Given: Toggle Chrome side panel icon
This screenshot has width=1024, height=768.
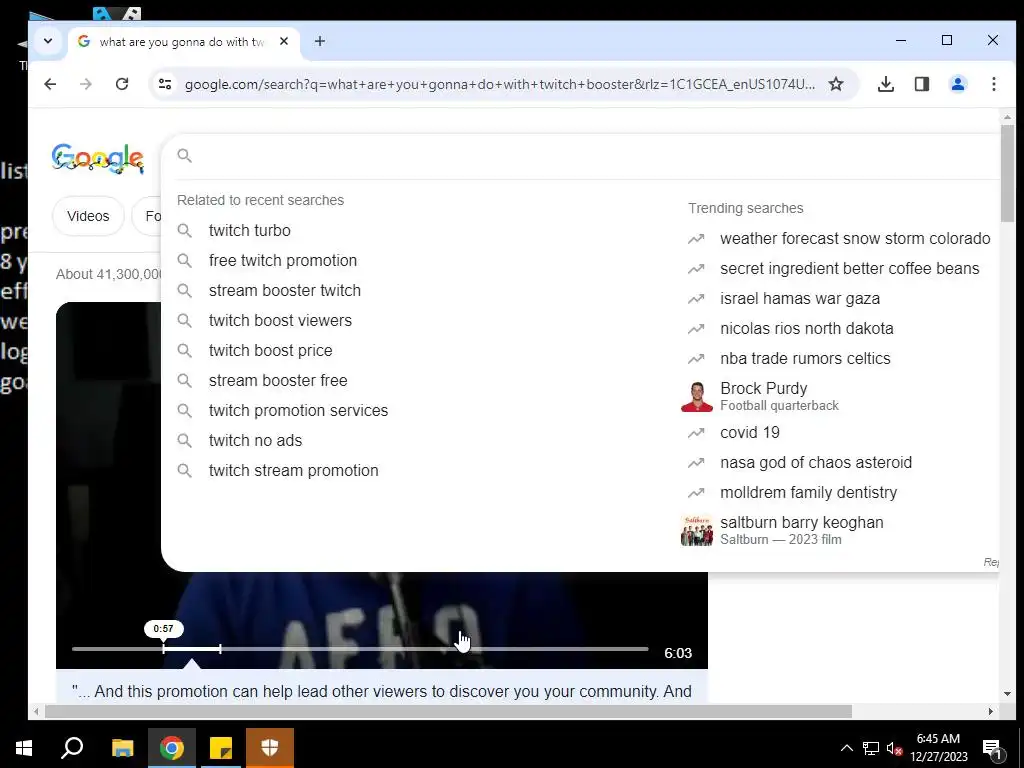Looking at the screenshot, I should (921, 84).
